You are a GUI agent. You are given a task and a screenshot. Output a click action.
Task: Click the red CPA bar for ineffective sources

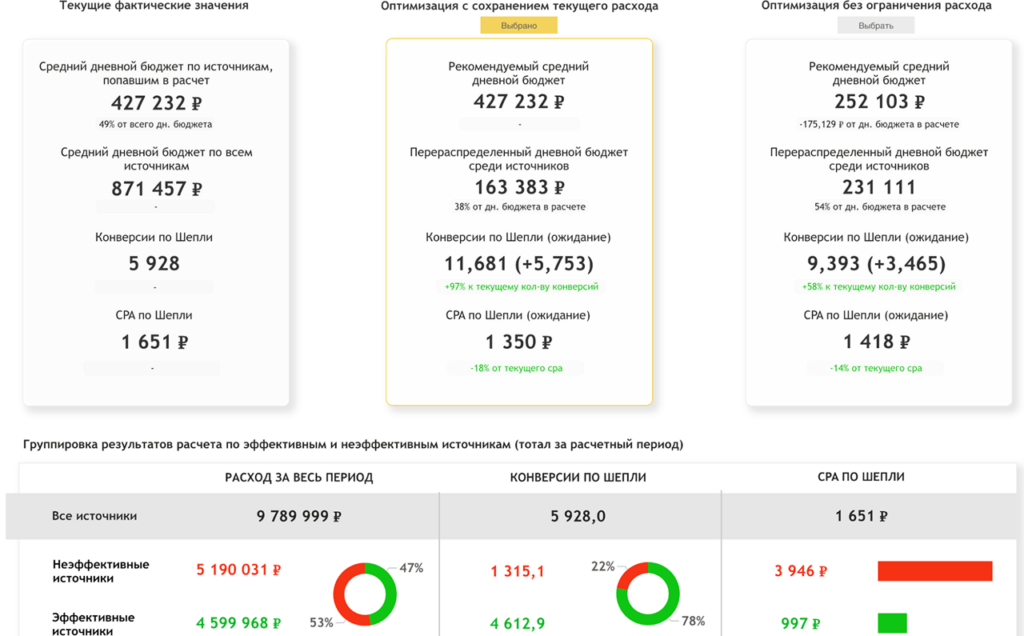point(934,570)
